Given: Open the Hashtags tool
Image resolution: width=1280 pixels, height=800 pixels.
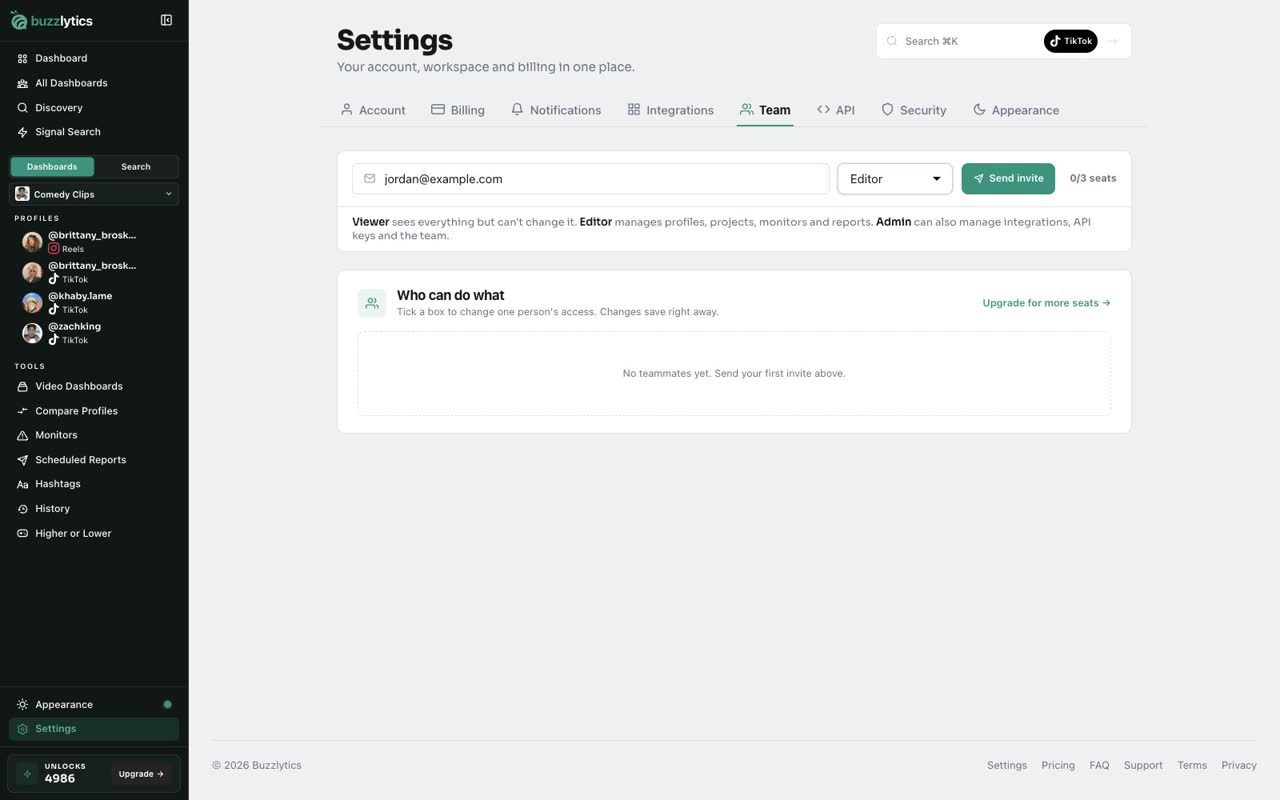Looking at the screenshot, I should [94, 484].
